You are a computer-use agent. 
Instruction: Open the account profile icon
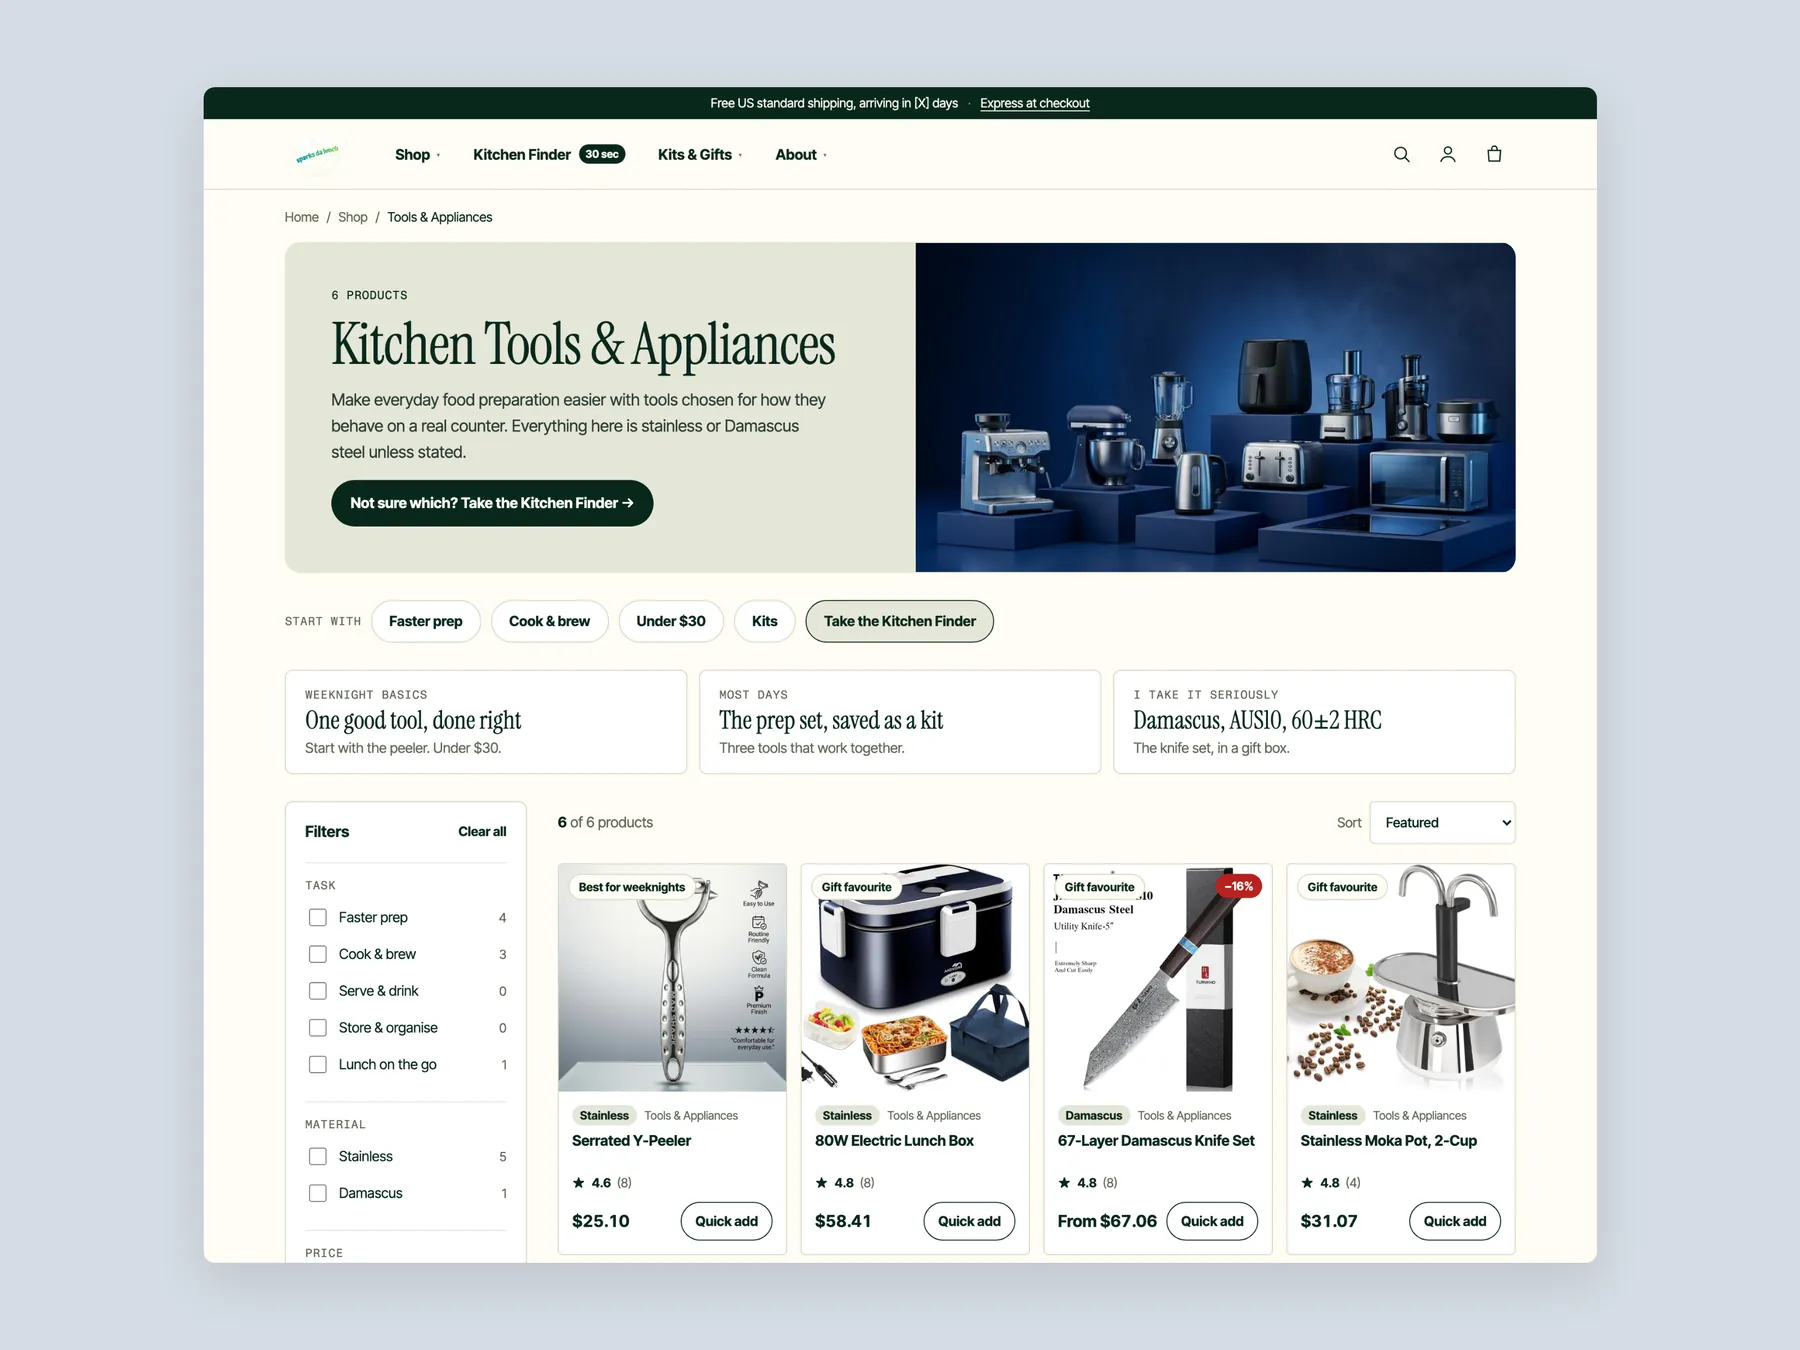tap(1447, 154)
